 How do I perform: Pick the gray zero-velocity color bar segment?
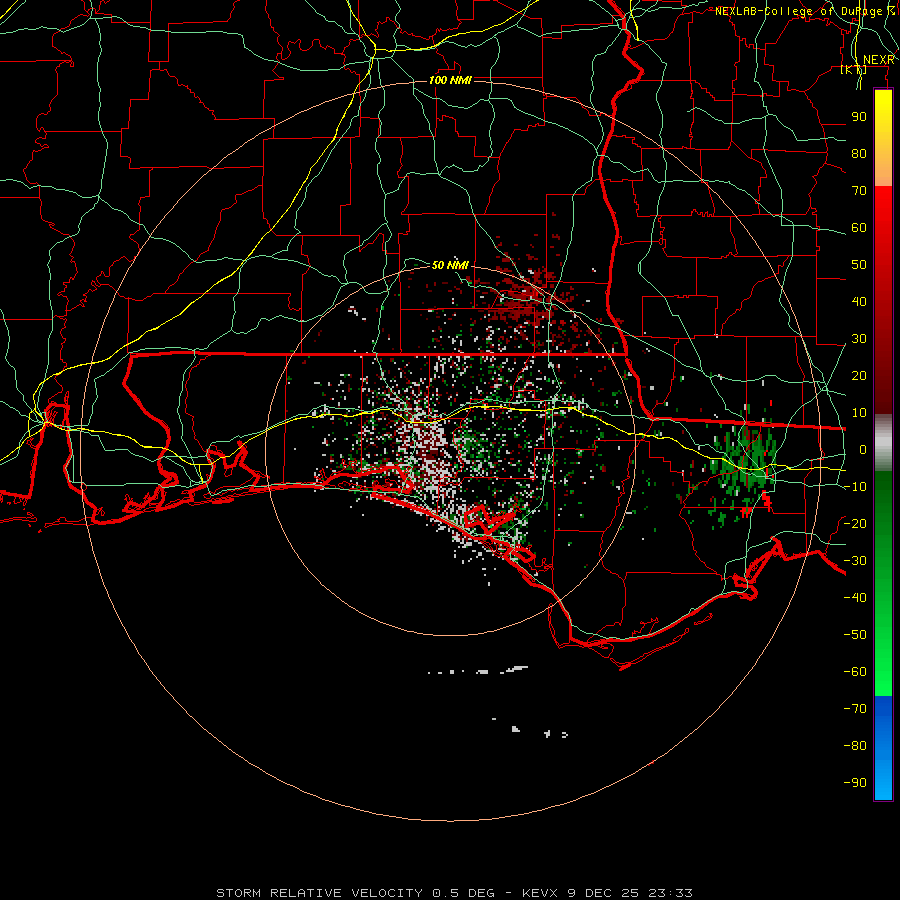[883, 443]
